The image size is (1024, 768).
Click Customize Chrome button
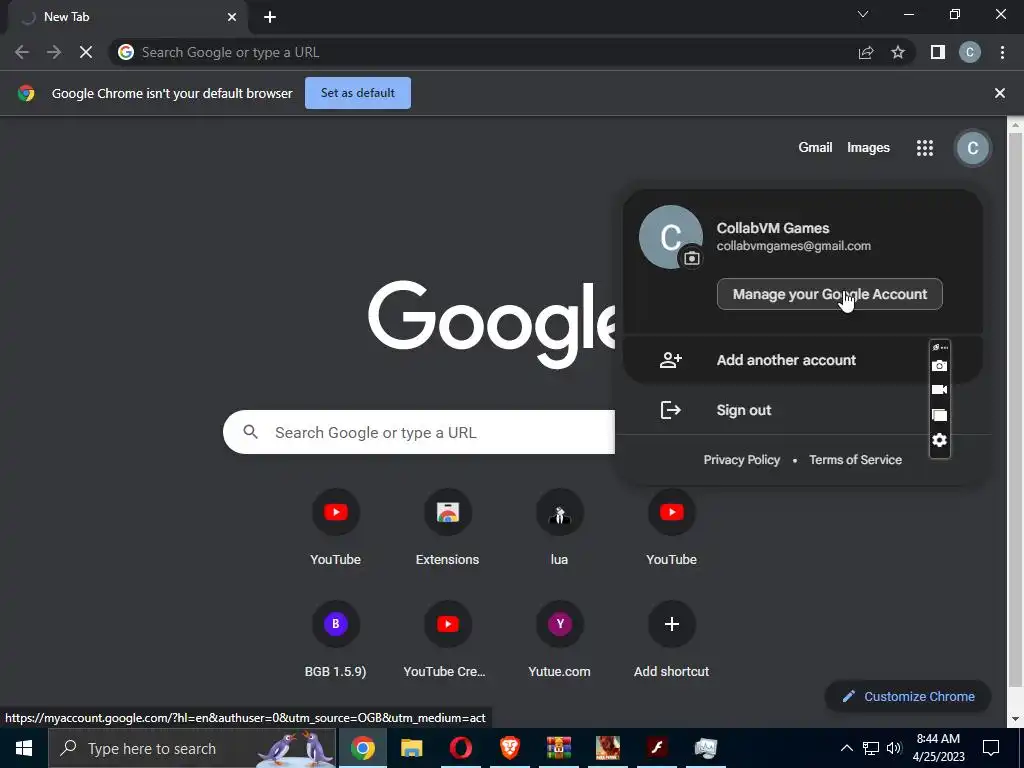pos(908,696)
